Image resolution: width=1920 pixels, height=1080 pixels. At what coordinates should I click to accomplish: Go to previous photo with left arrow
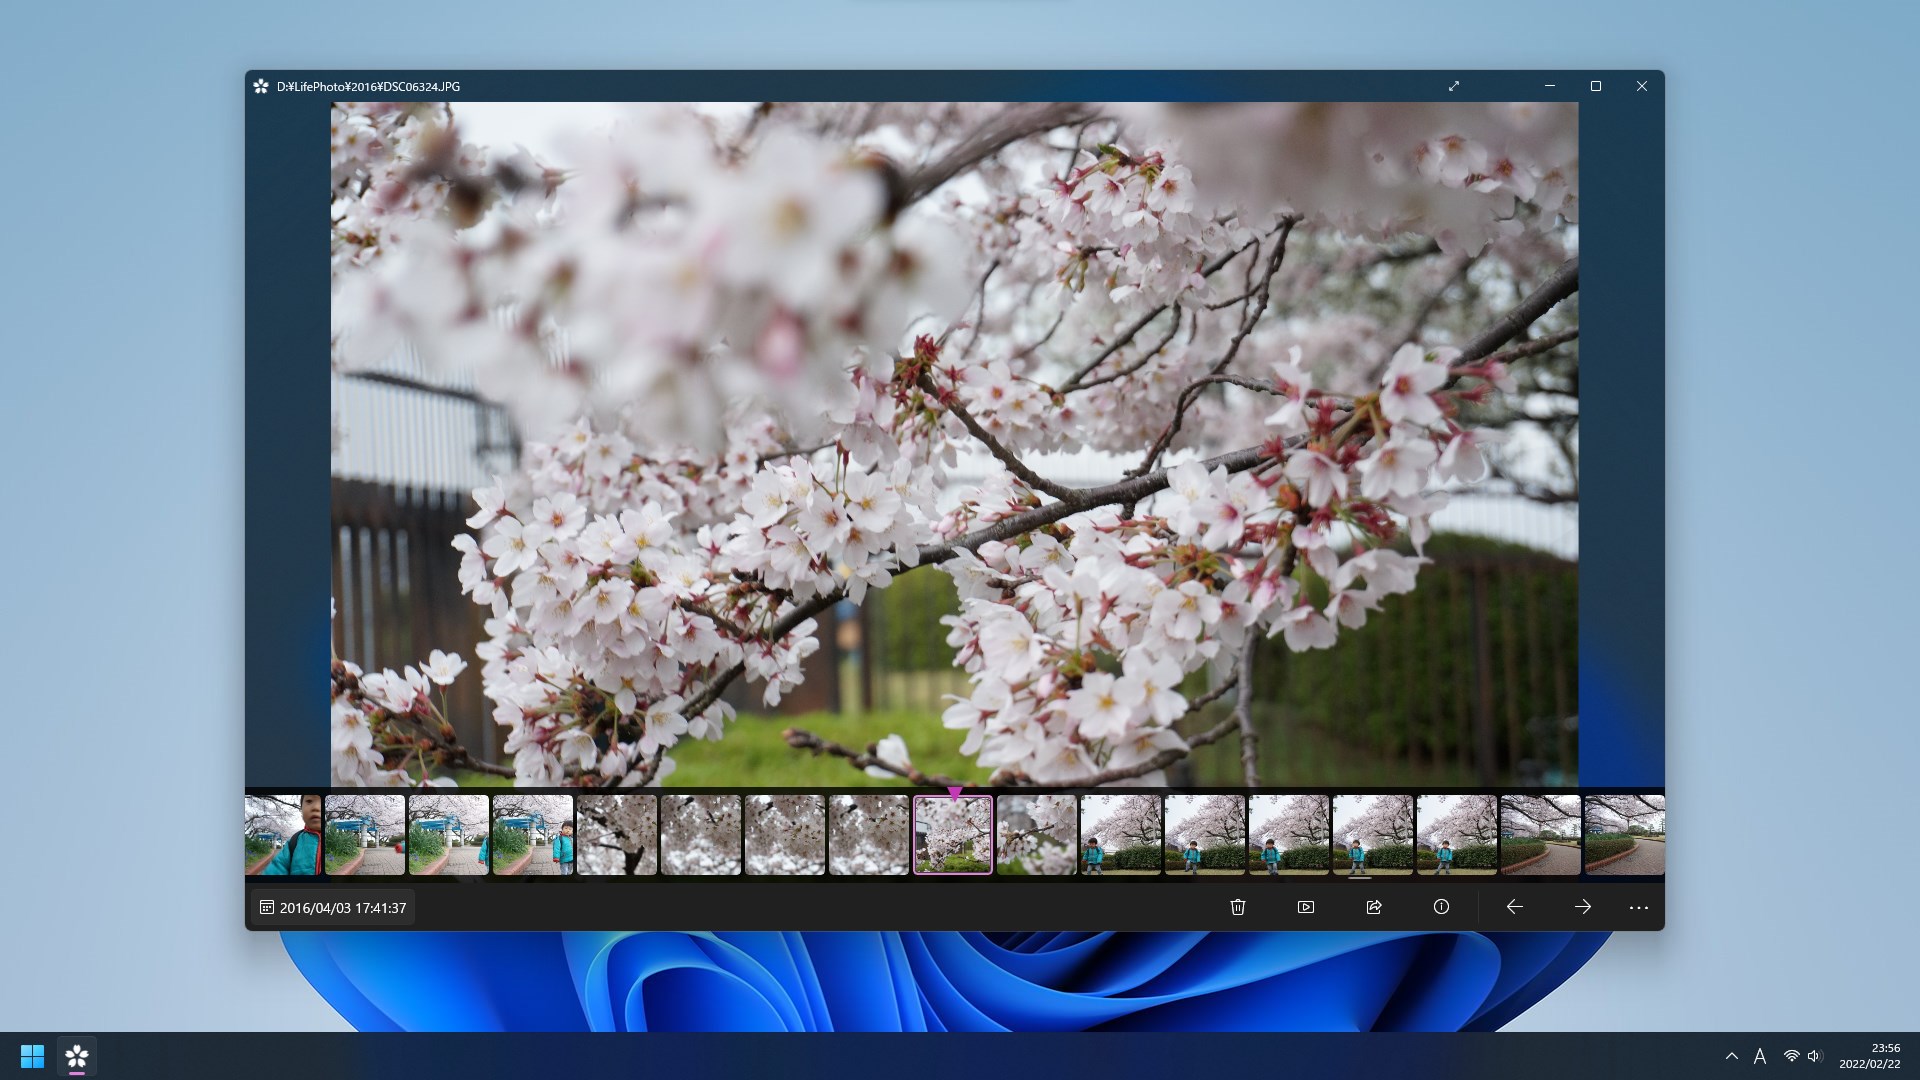pyautogui.click(x=1514, y=907)
